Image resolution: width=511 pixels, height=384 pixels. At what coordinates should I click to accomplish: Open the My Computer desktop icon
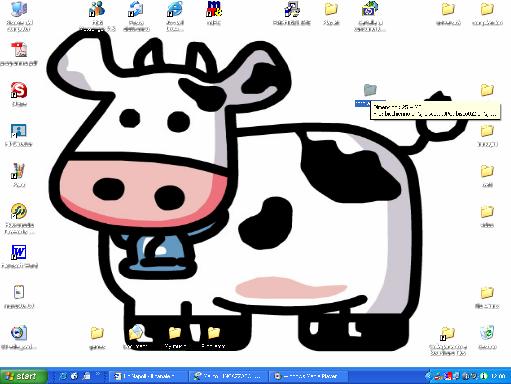(19, 9)
